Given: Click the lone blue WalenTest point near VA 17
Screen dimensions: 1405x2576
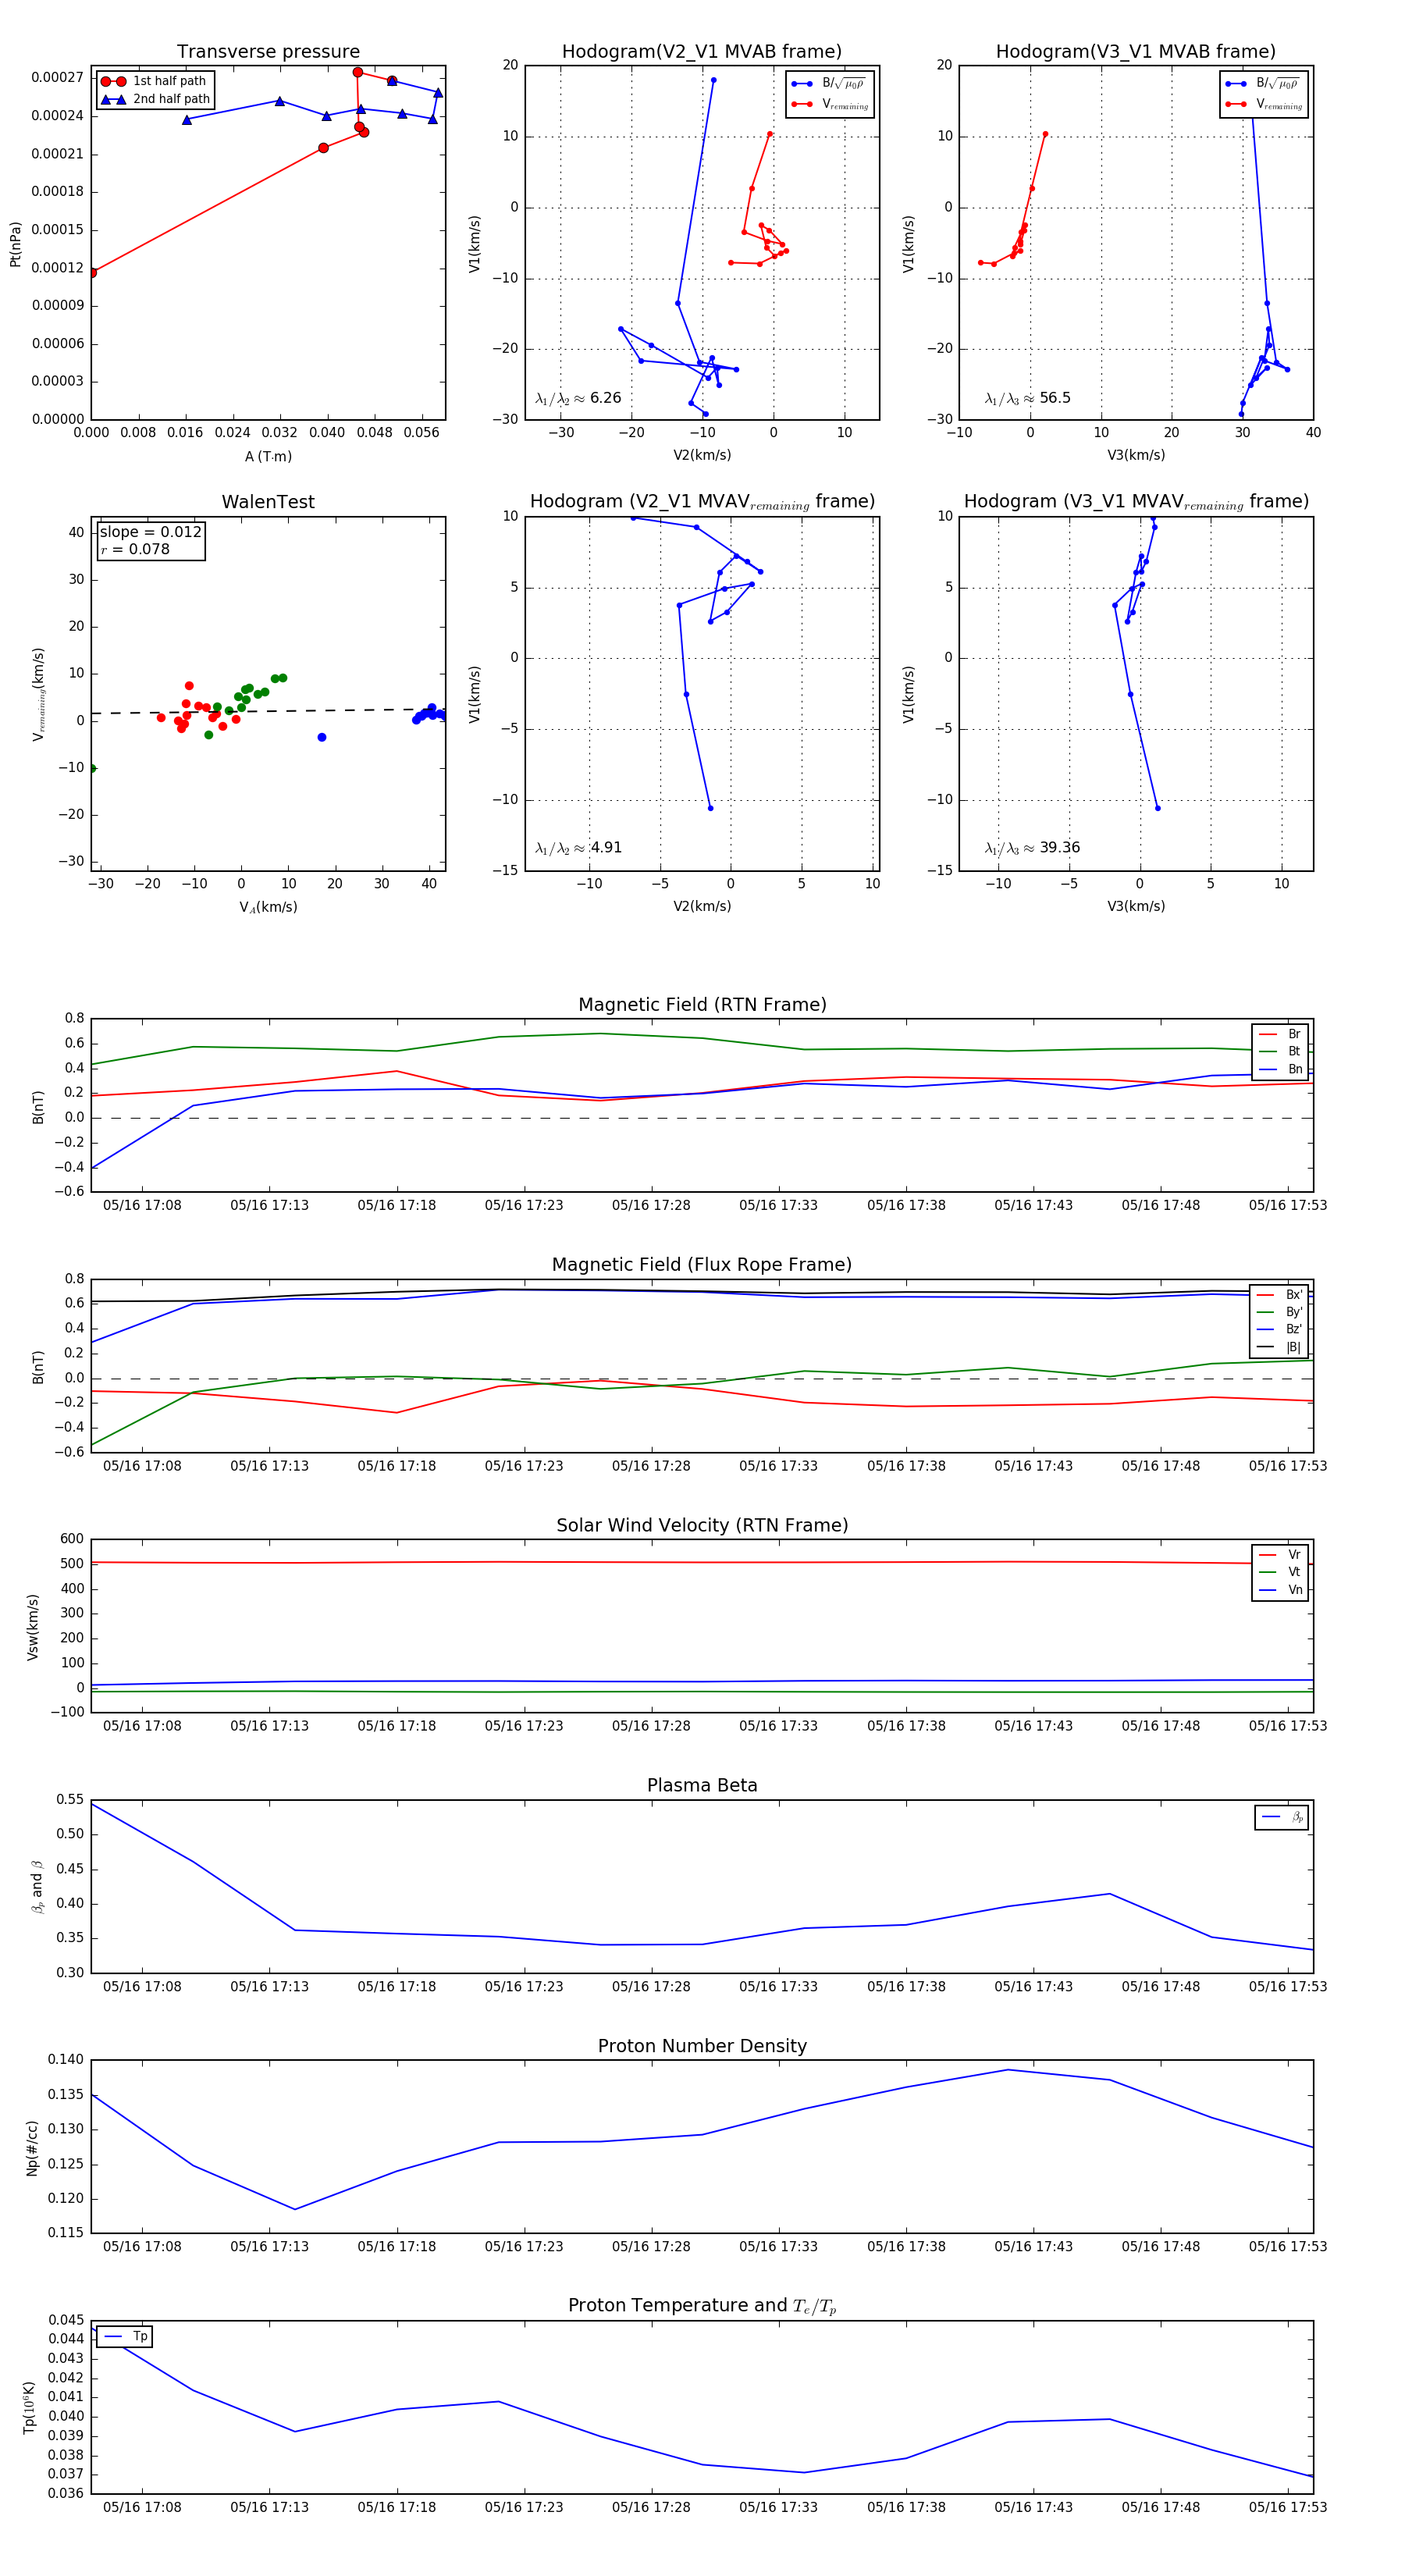Looking at the screenshot, I should (322, 737).
